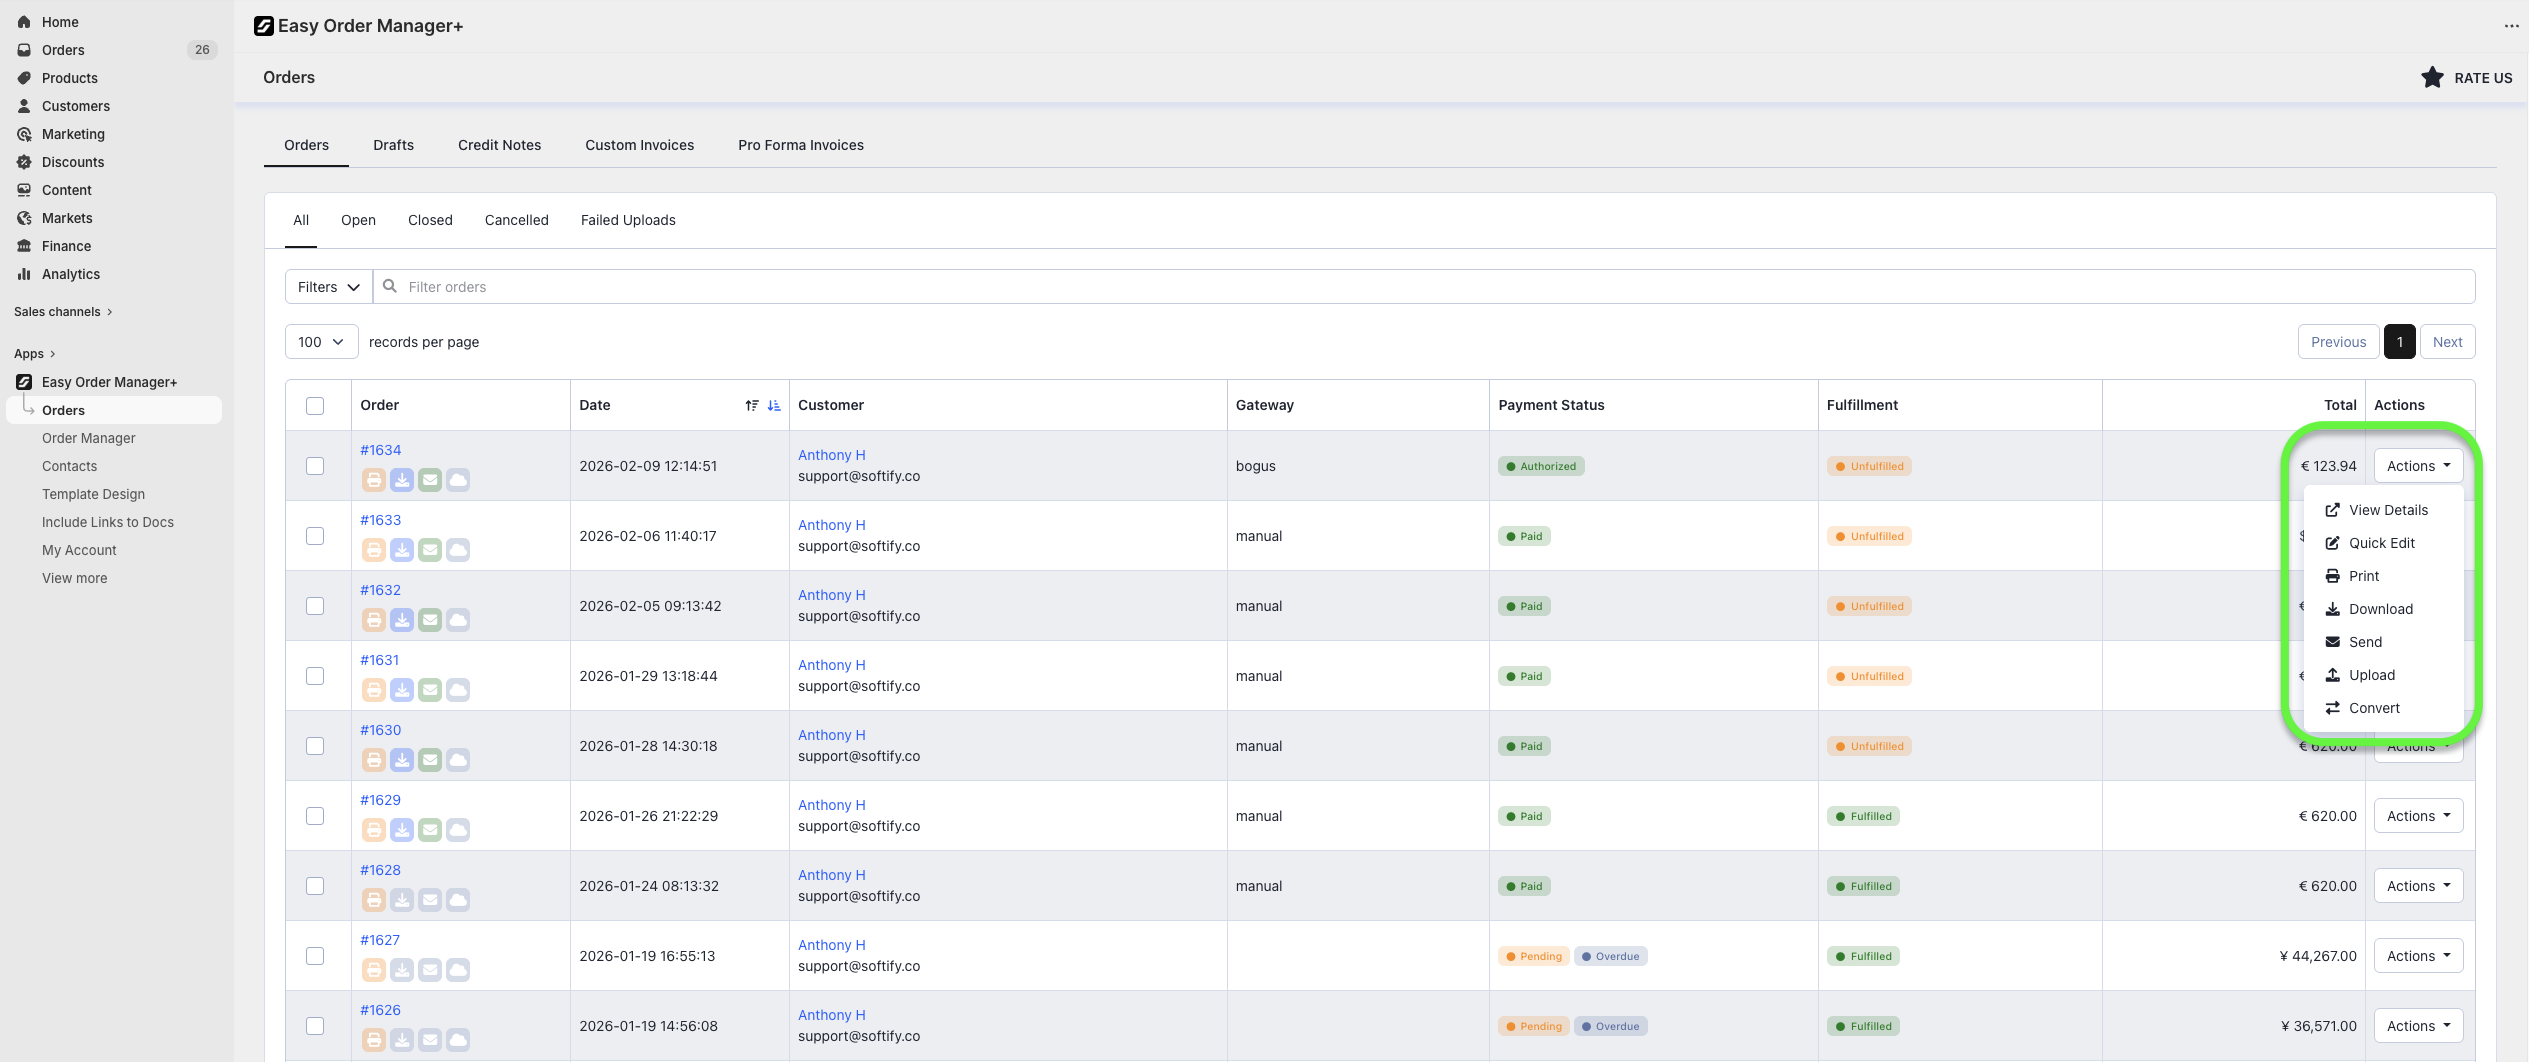The height and width of the screenshot is (1062, 2529).
Task: Sort the Date column ascending
Action: 752,405
